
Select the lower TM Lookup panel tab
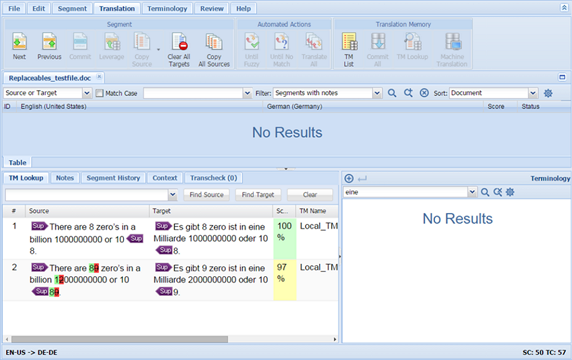[26, 178]
